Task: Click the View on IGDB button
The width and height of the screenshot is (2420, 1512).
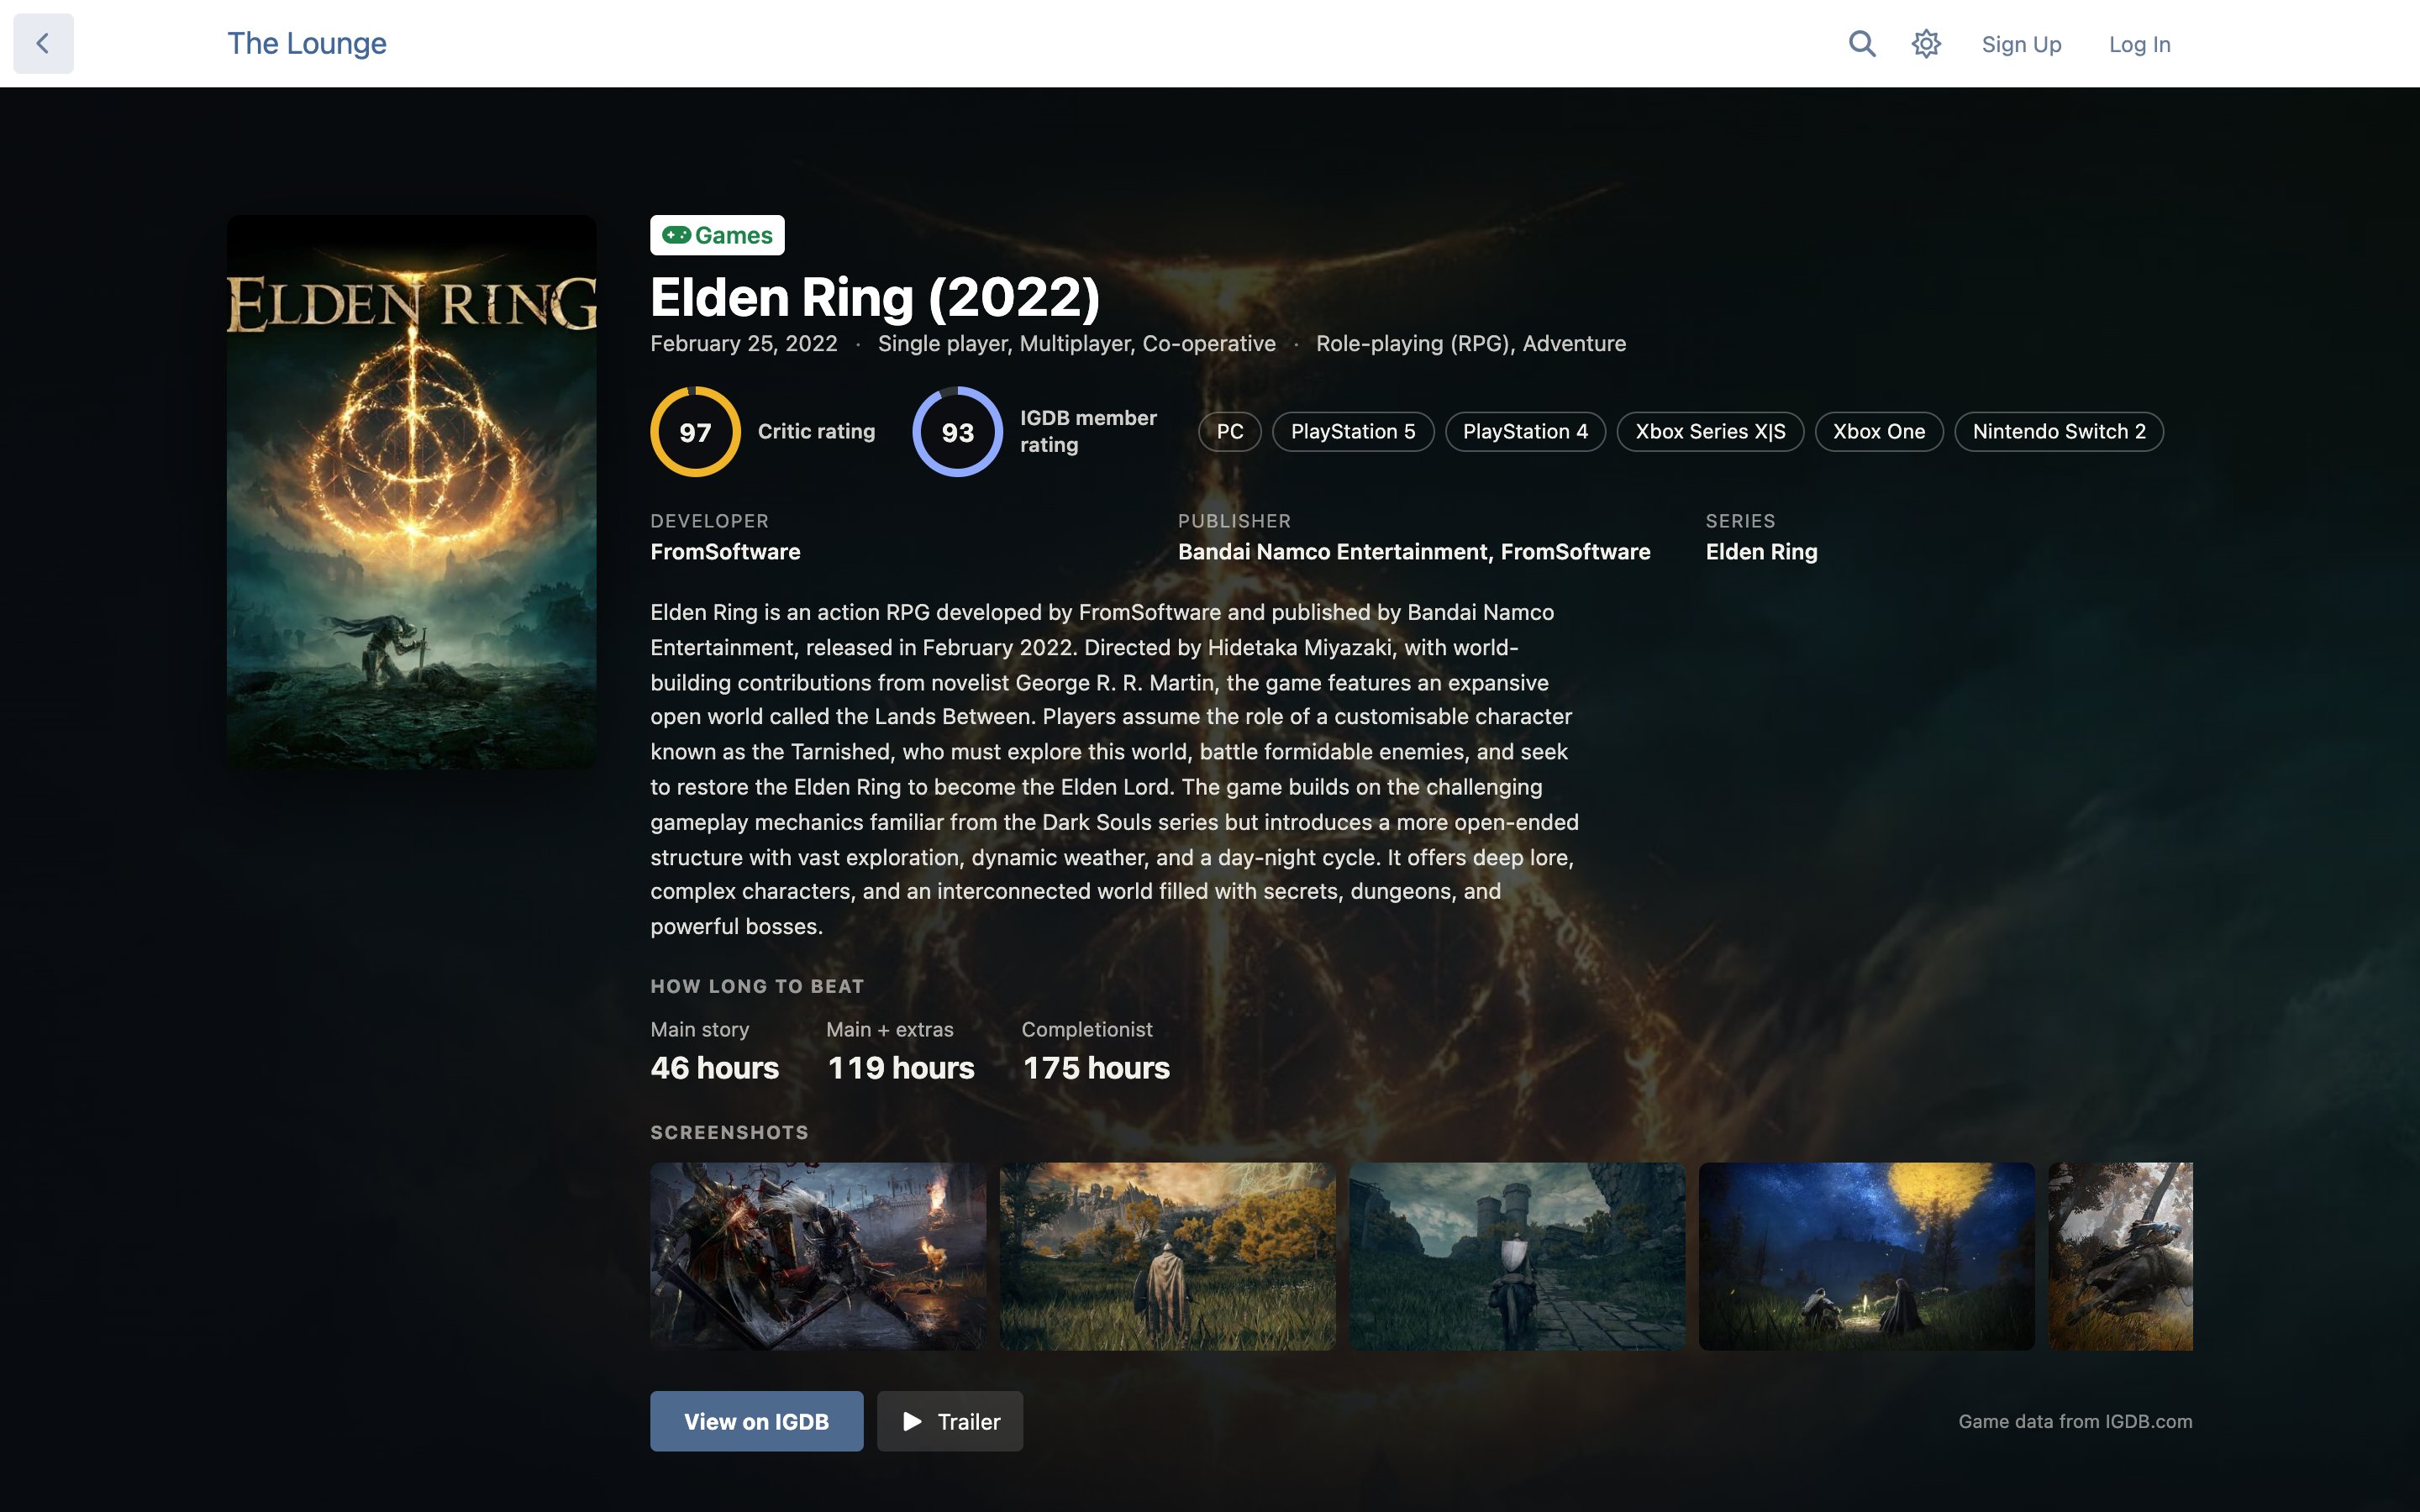Action: [x=756, y=1421]
